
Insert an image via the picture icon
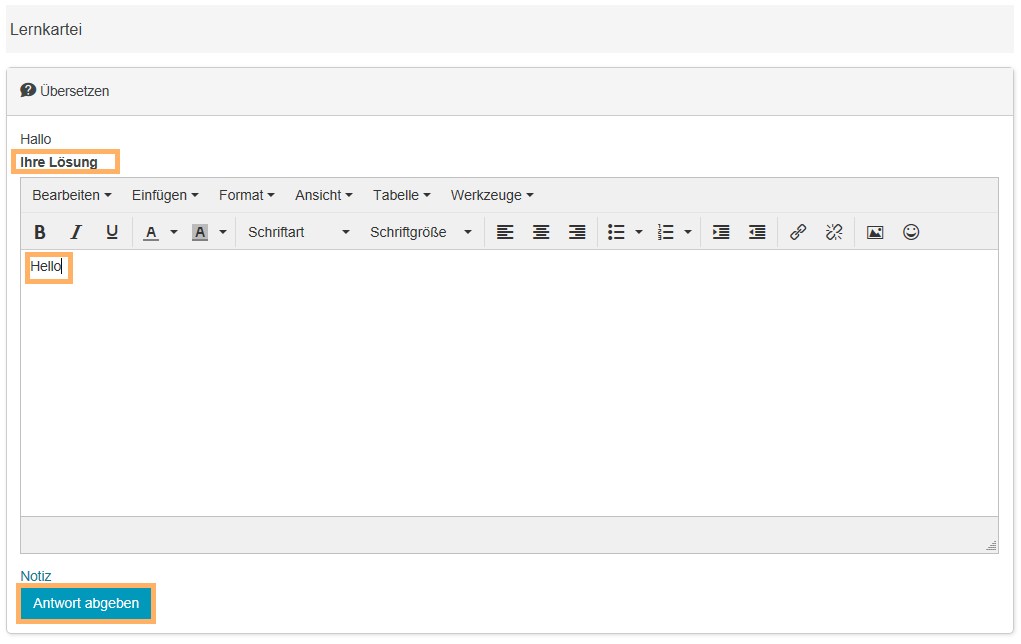[875, 232]
